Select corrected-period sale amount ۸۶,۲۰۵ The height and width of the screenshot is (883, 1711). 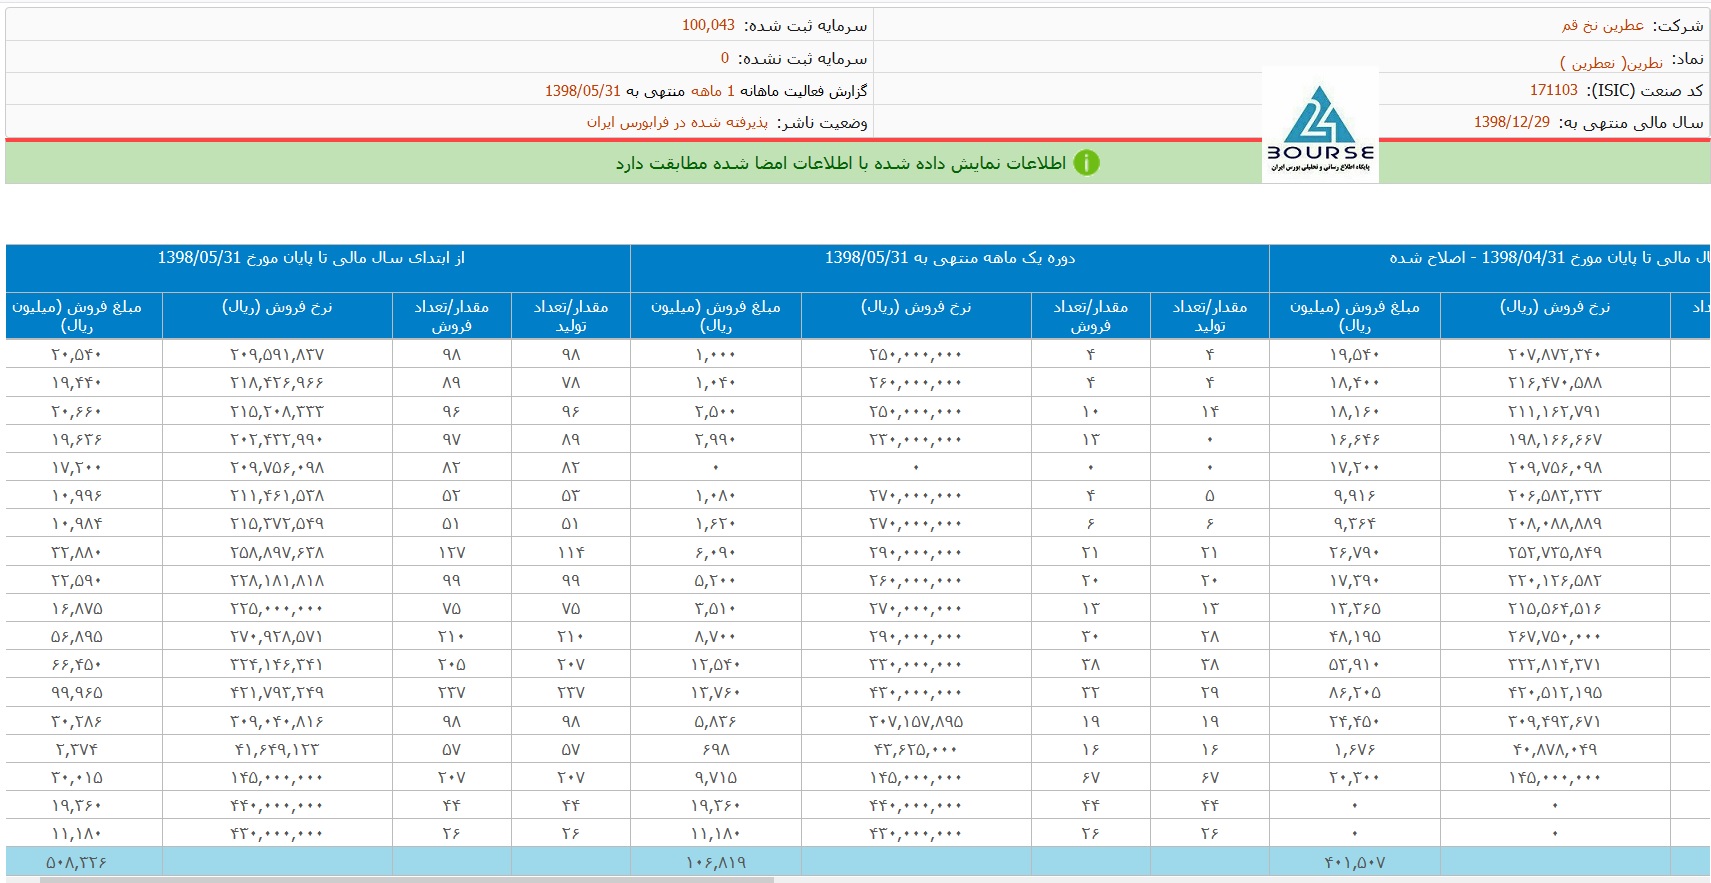1355,692
